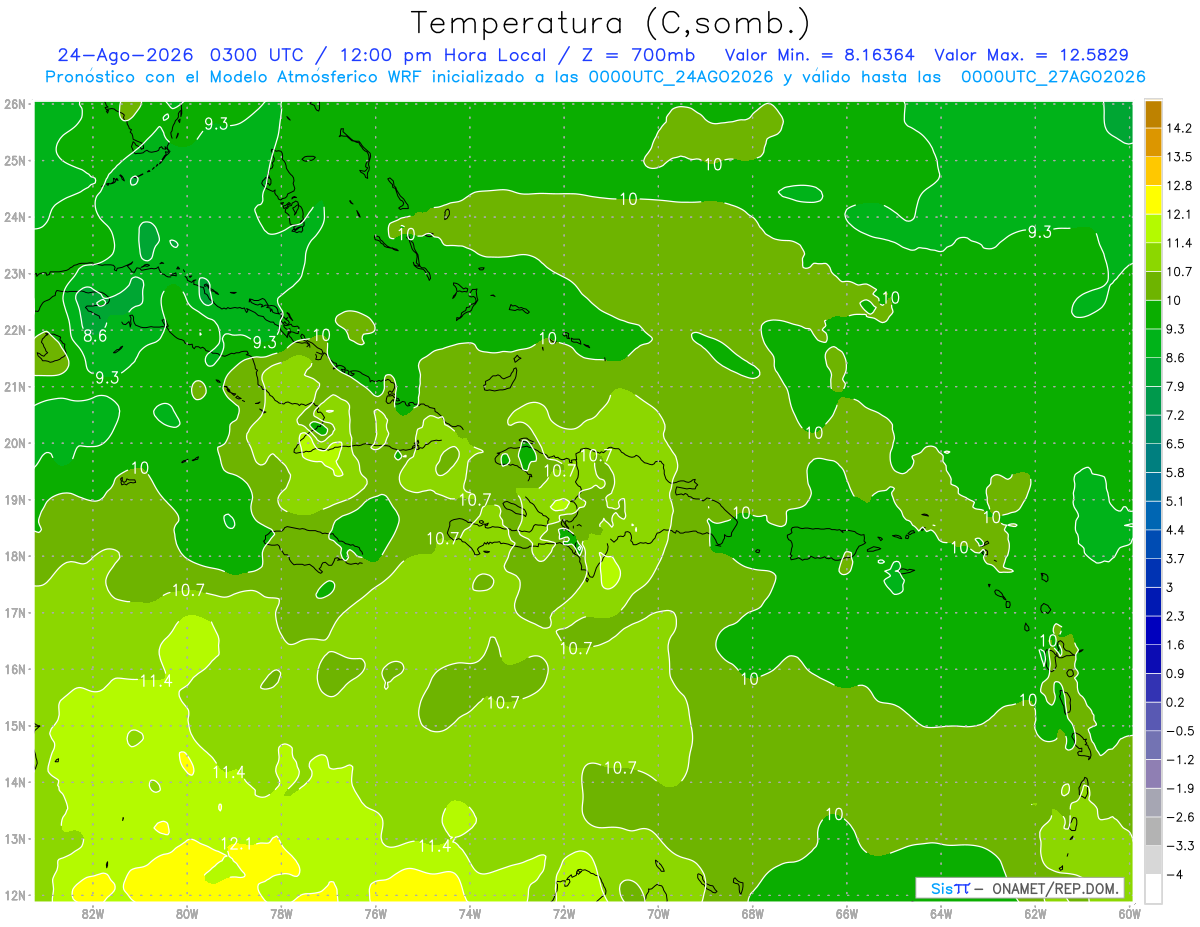1200x927 pixels.
Task: Pick the lime swatch between 12.1 and 11.4
Action: (1153, 228)
